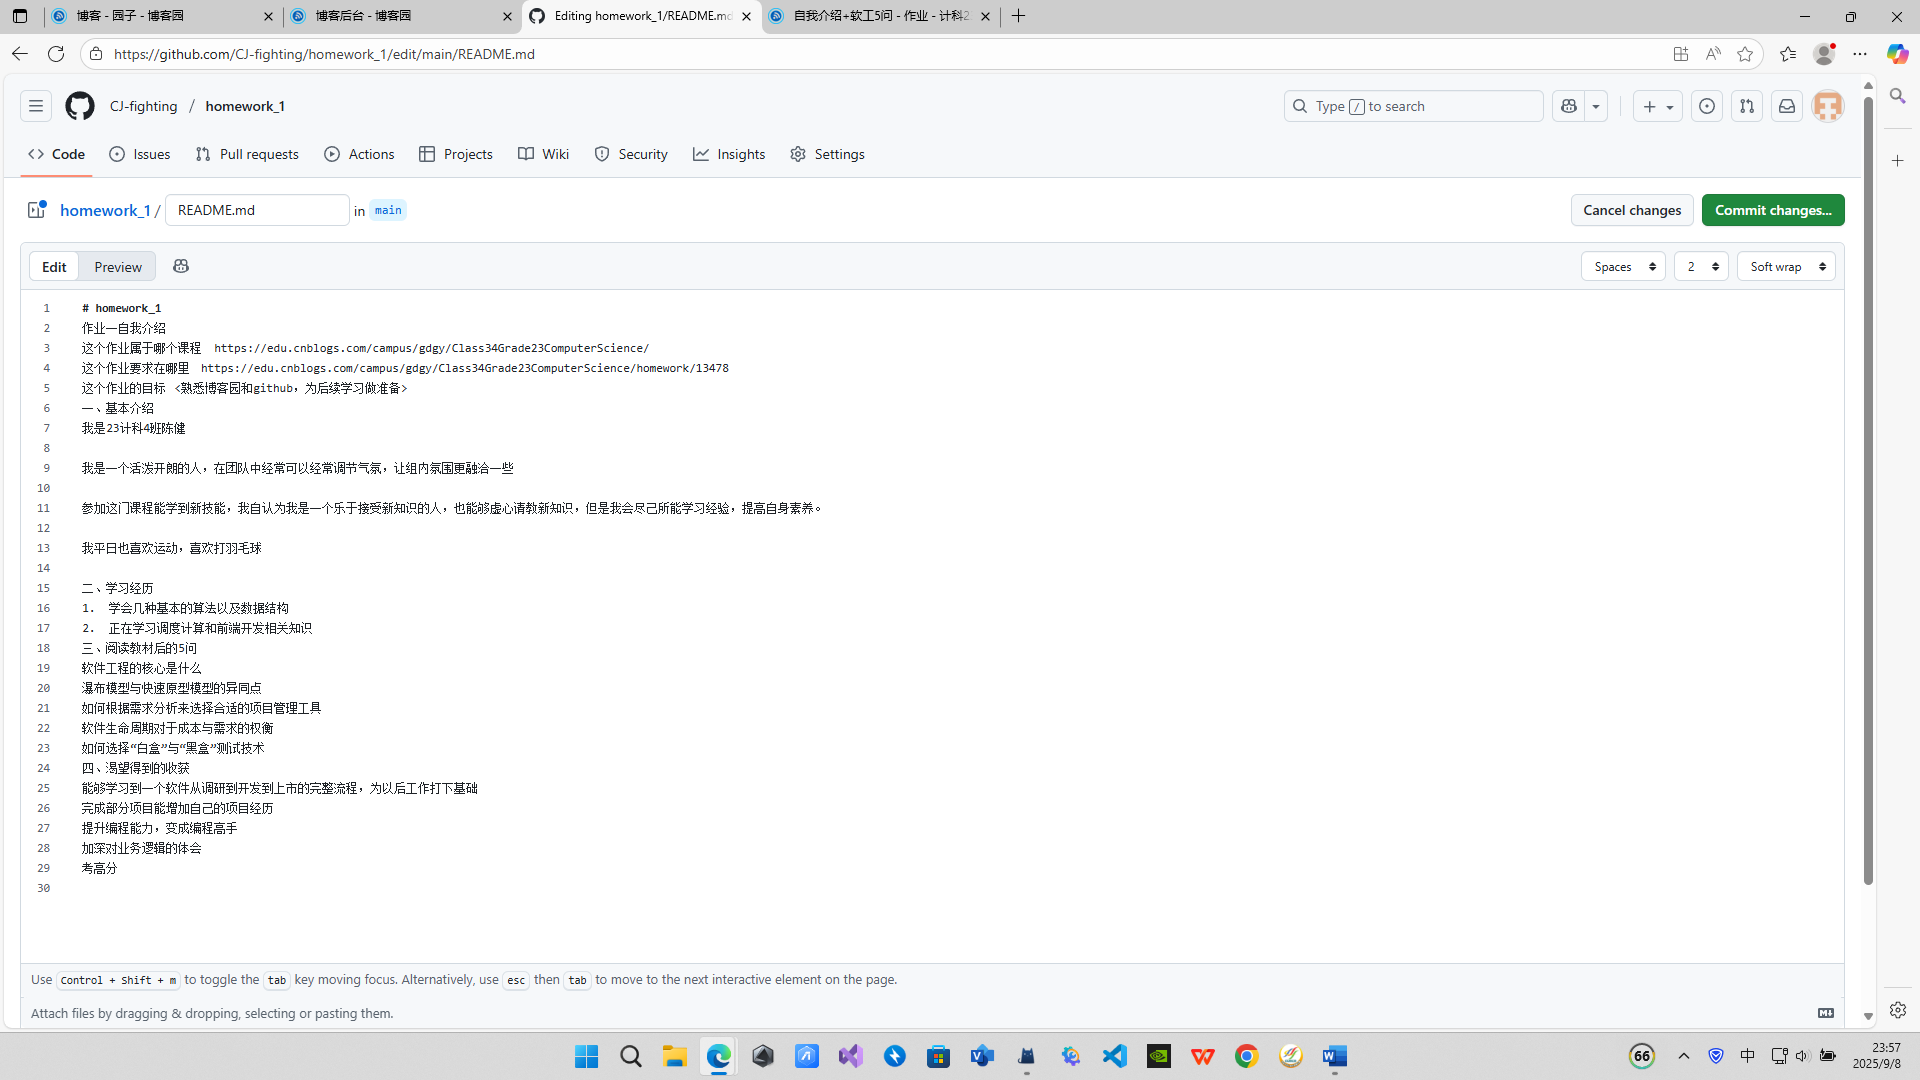Click the Commit changes button
1920x1080 pixels.
point(1772,210)
